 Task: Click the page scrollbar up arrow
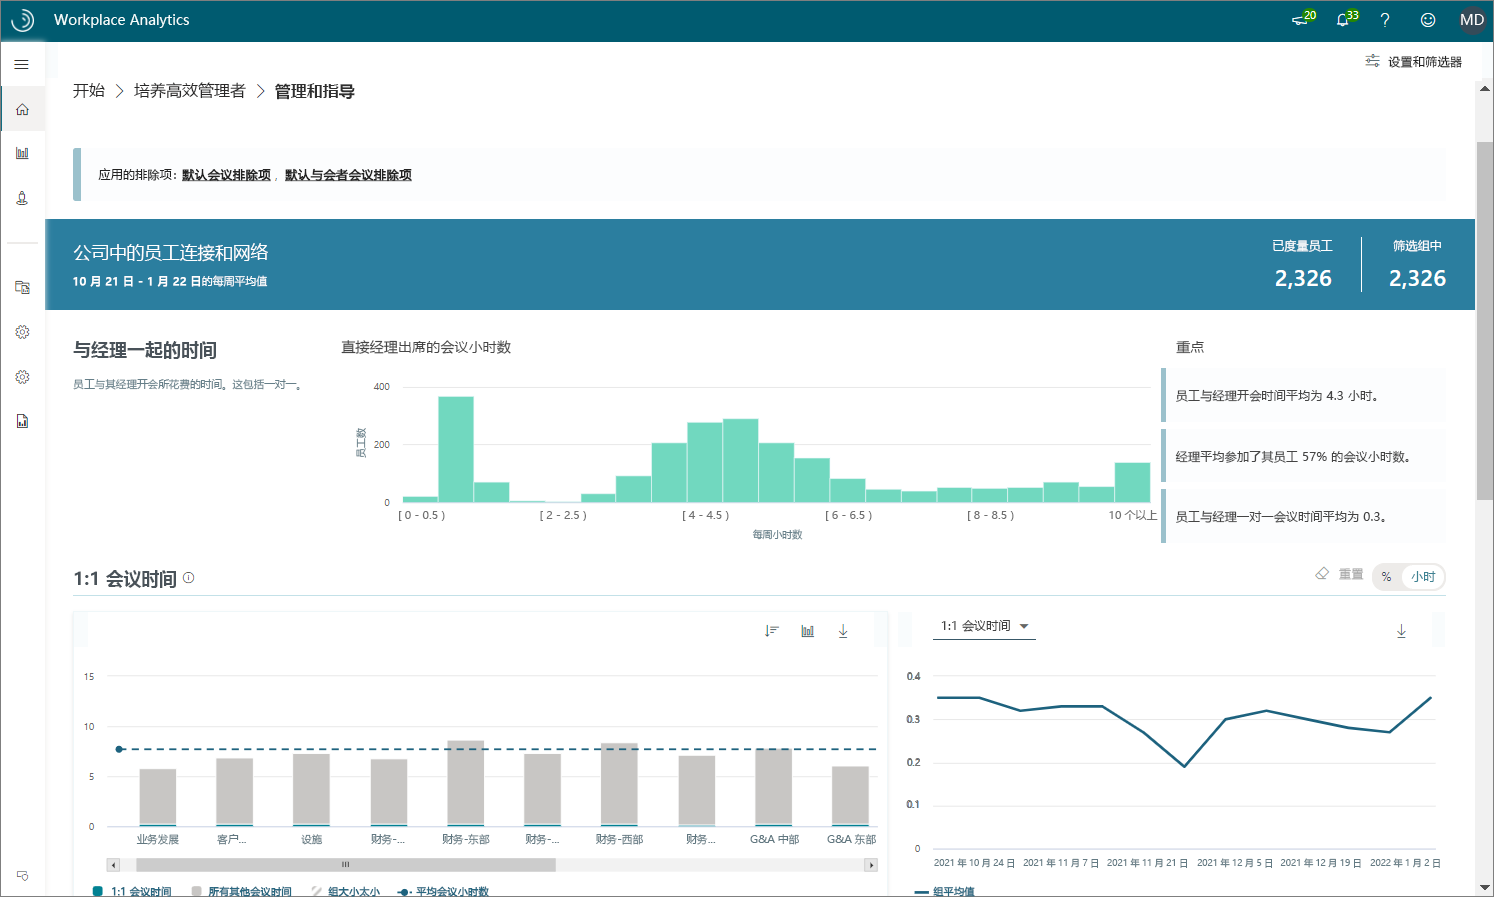tap(1484, 88)
